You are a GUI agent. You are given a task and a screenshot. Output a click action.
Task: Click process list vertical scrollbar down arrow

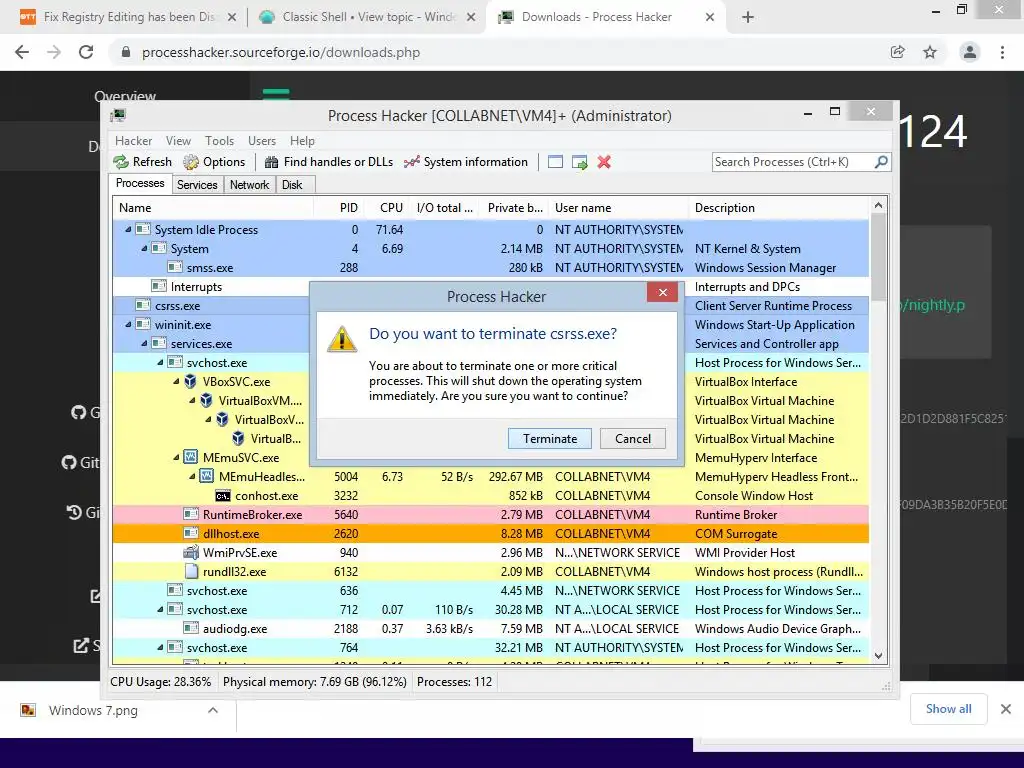pyautogui.click(x=878, y=656)
